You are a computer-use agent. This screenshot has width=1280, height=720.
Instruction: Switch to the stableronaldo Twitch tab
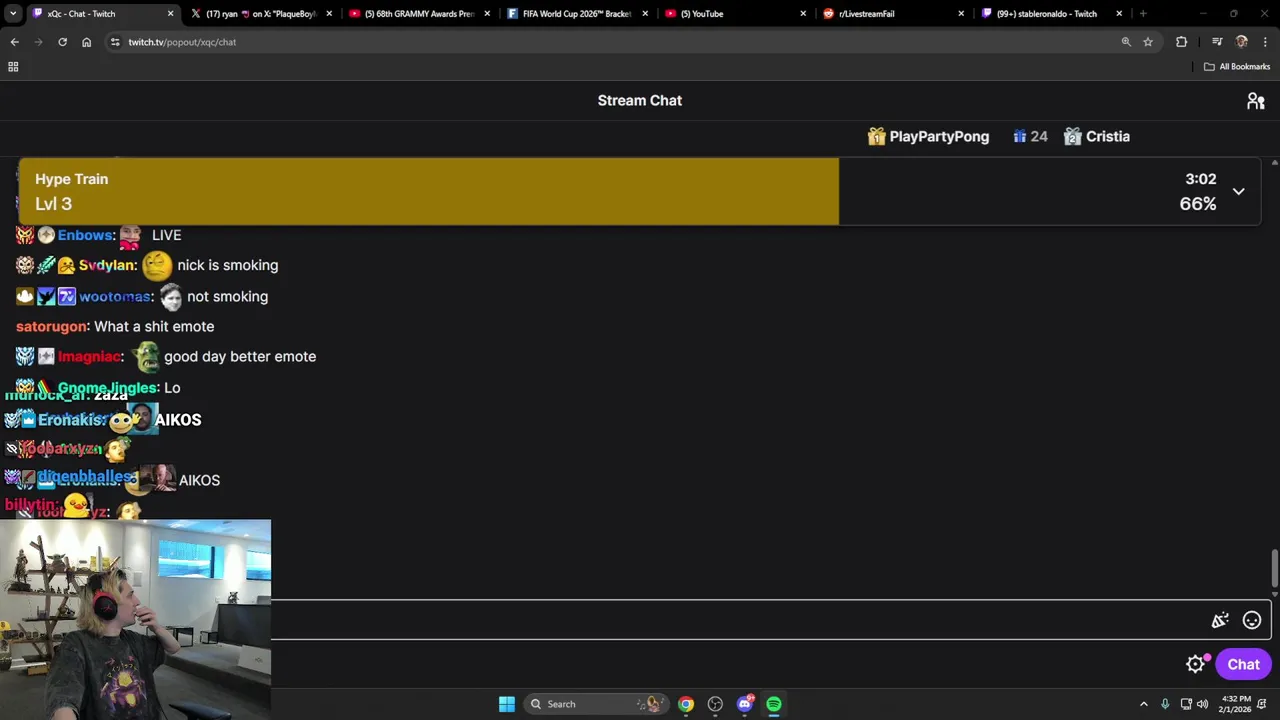point(1052,14)
